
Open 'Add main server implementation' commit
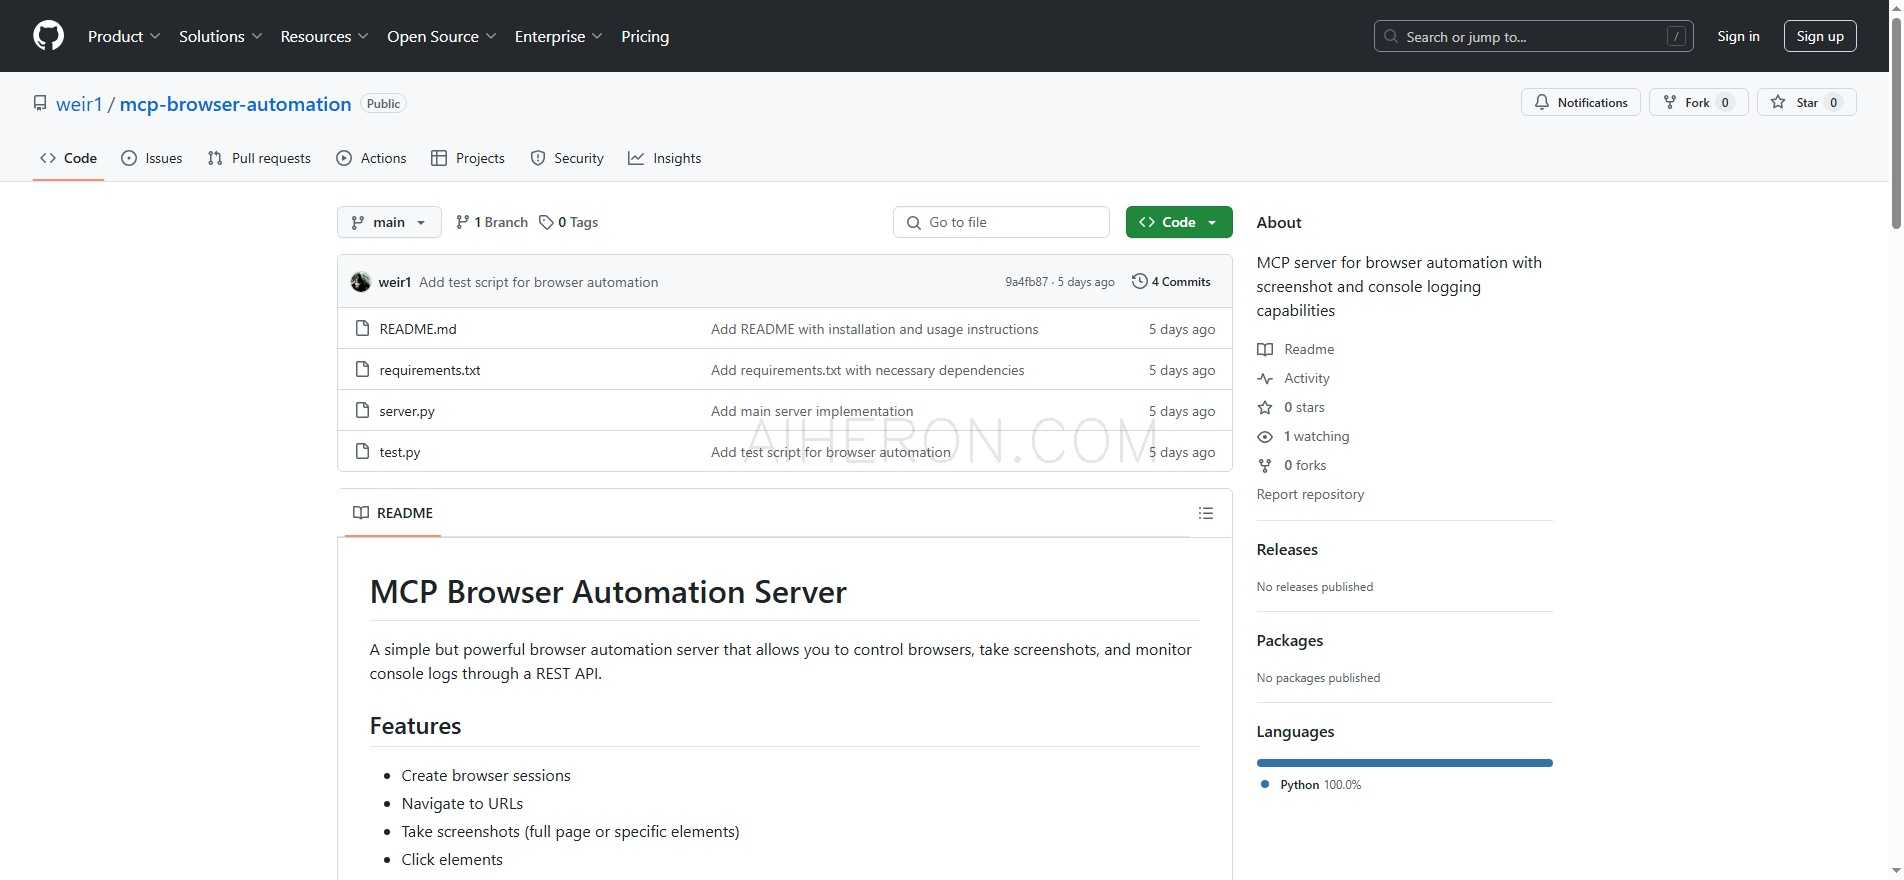[812, 411]
